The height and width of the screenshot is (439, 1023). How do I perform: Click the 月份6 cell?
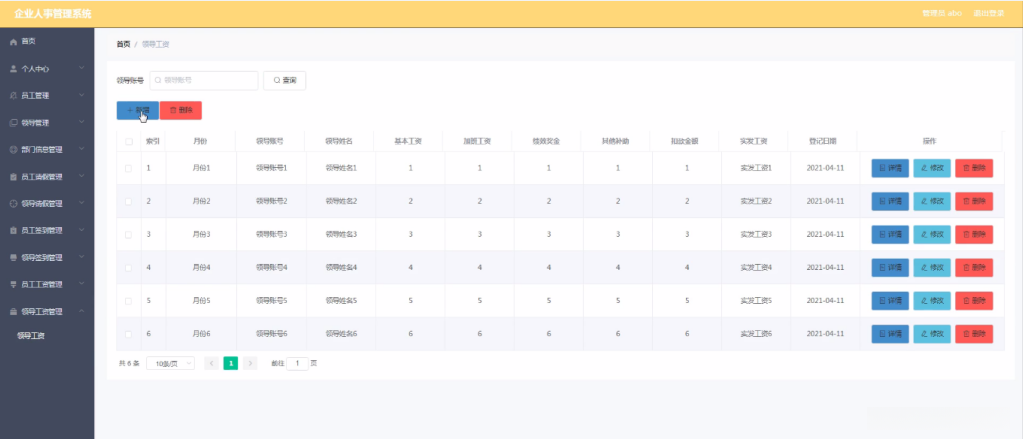coord(201,334)
